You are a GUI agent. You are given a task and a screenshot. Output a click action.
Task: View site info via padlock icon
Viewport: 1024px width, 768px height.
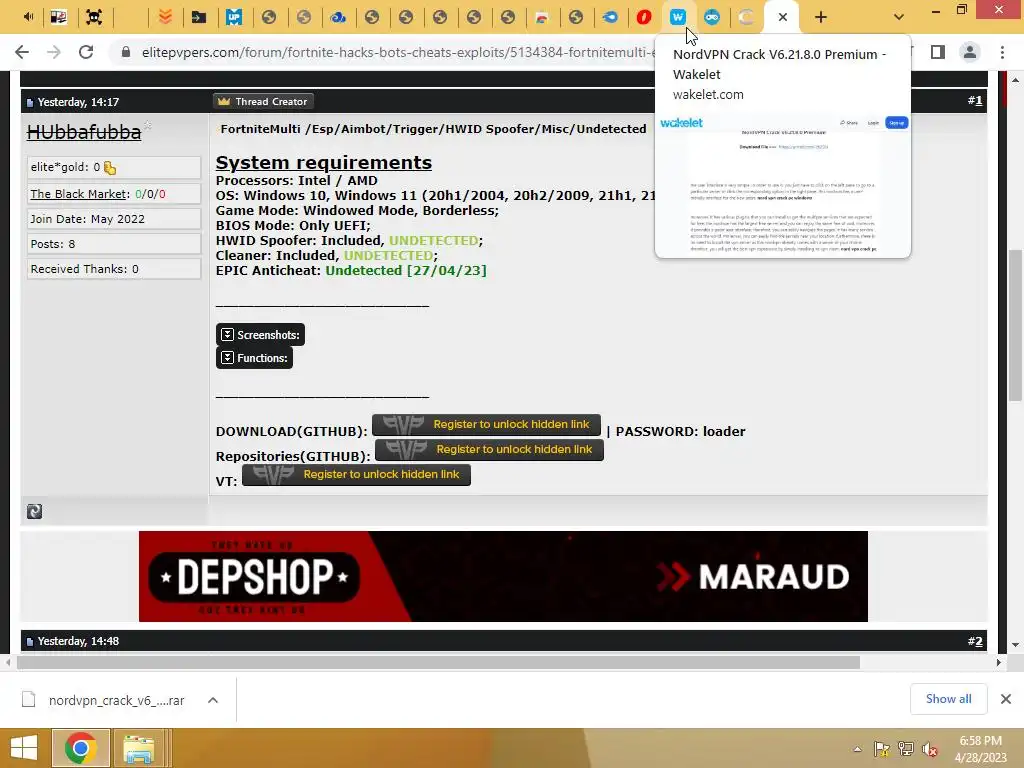click(x=125, y=52)
